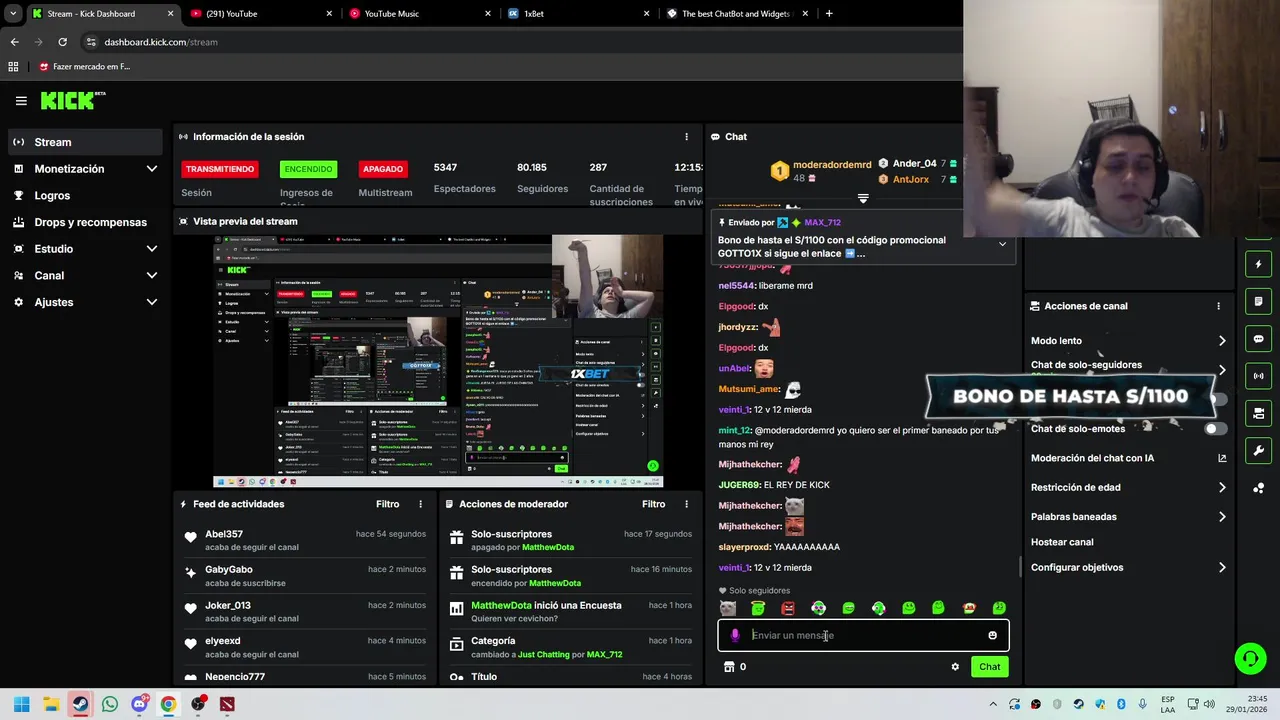The height and width of the screenshot is (720, 1280).
Task: Click the shop icon below message box
Action: (729, 667)
